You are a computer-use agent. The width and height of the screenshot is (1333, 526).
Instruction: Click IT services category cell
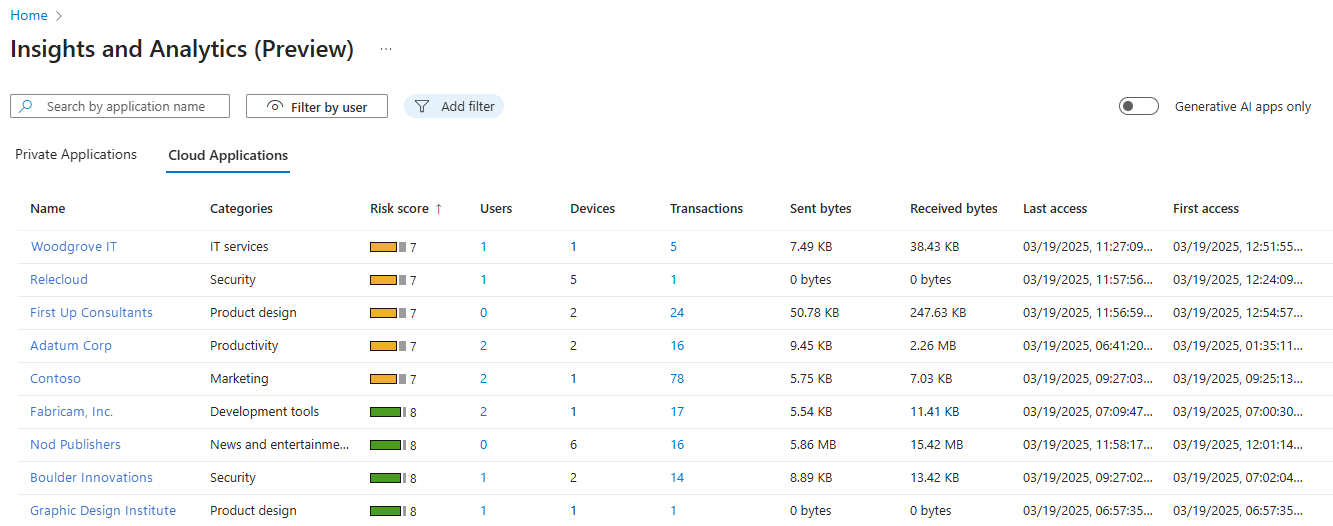239,247
